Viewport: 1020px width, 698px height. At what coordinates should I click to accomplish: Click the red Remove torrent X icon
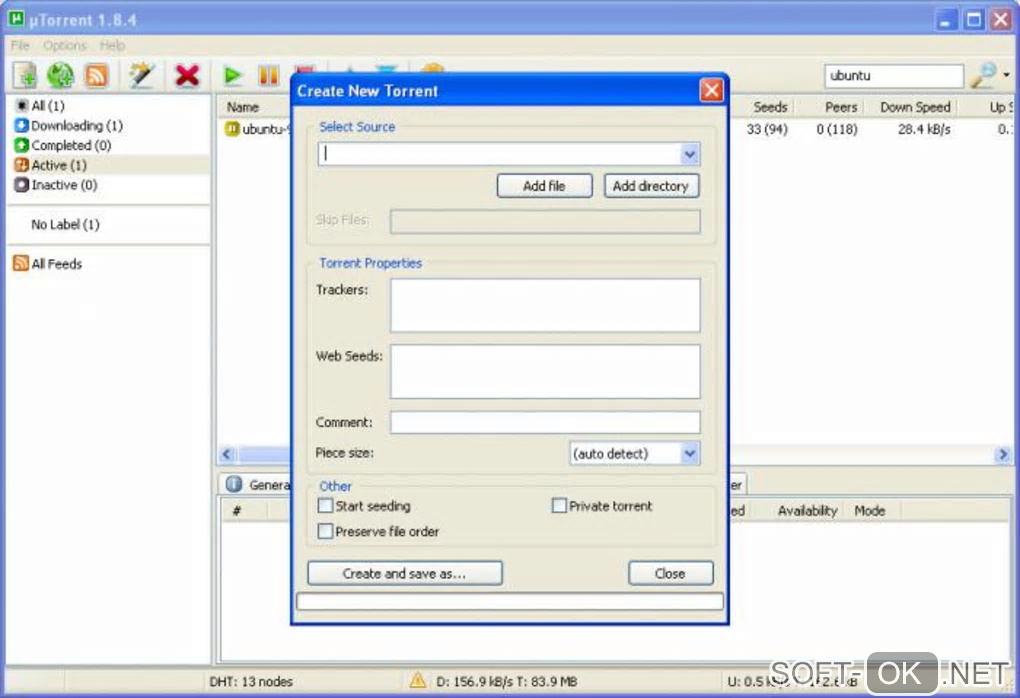click(187, 75)
